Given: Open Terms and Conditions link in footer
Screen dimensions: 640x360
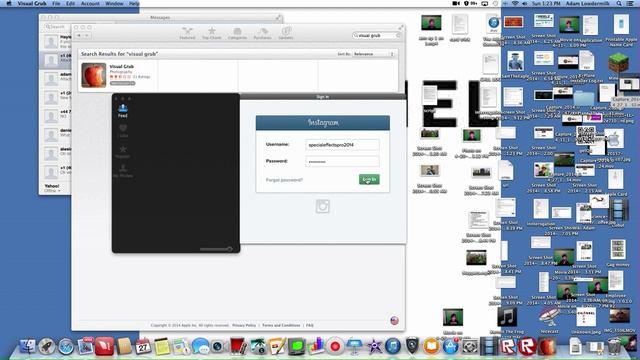Looking at the screenshot, I should (x=281, y=325).
